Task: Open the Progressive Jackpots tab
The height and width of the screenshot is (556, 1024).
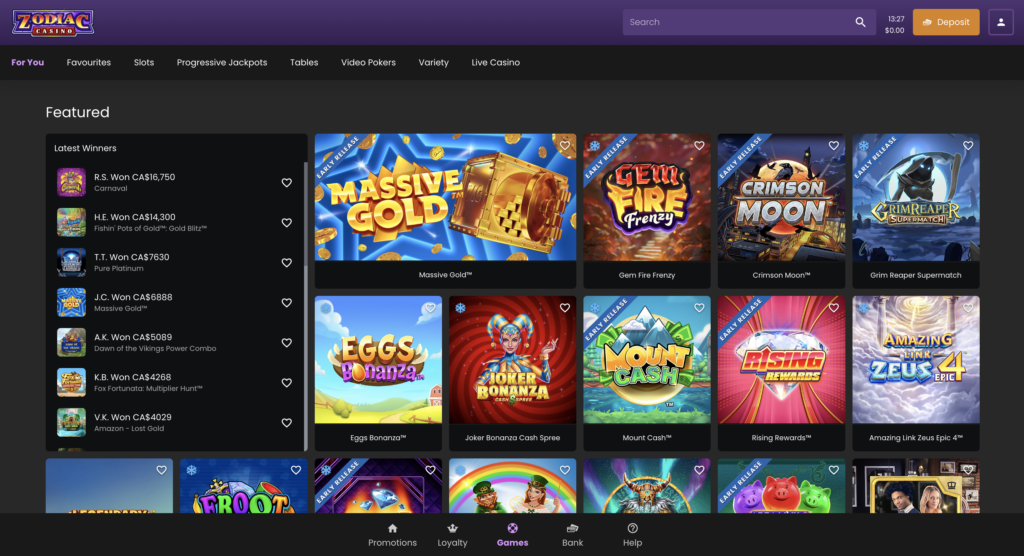Action: [222, 63]
